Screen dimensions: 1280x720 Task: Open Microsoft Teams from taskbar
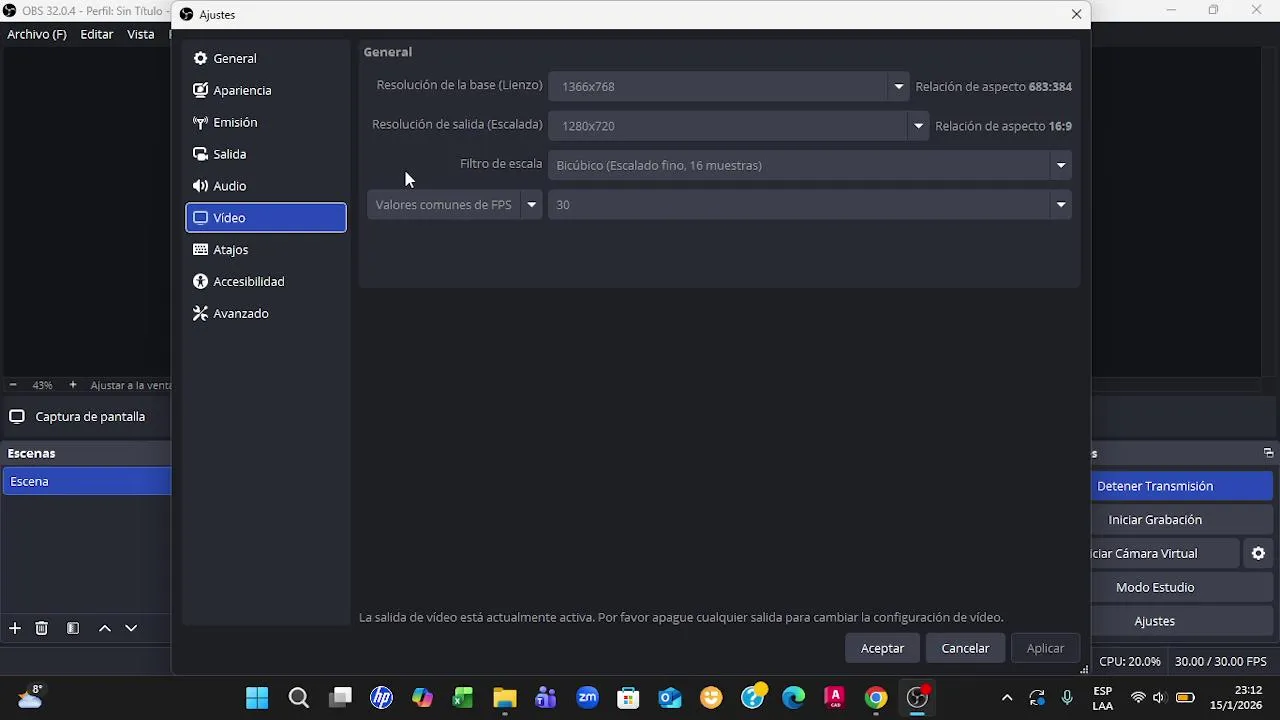(x=546, y=698)
